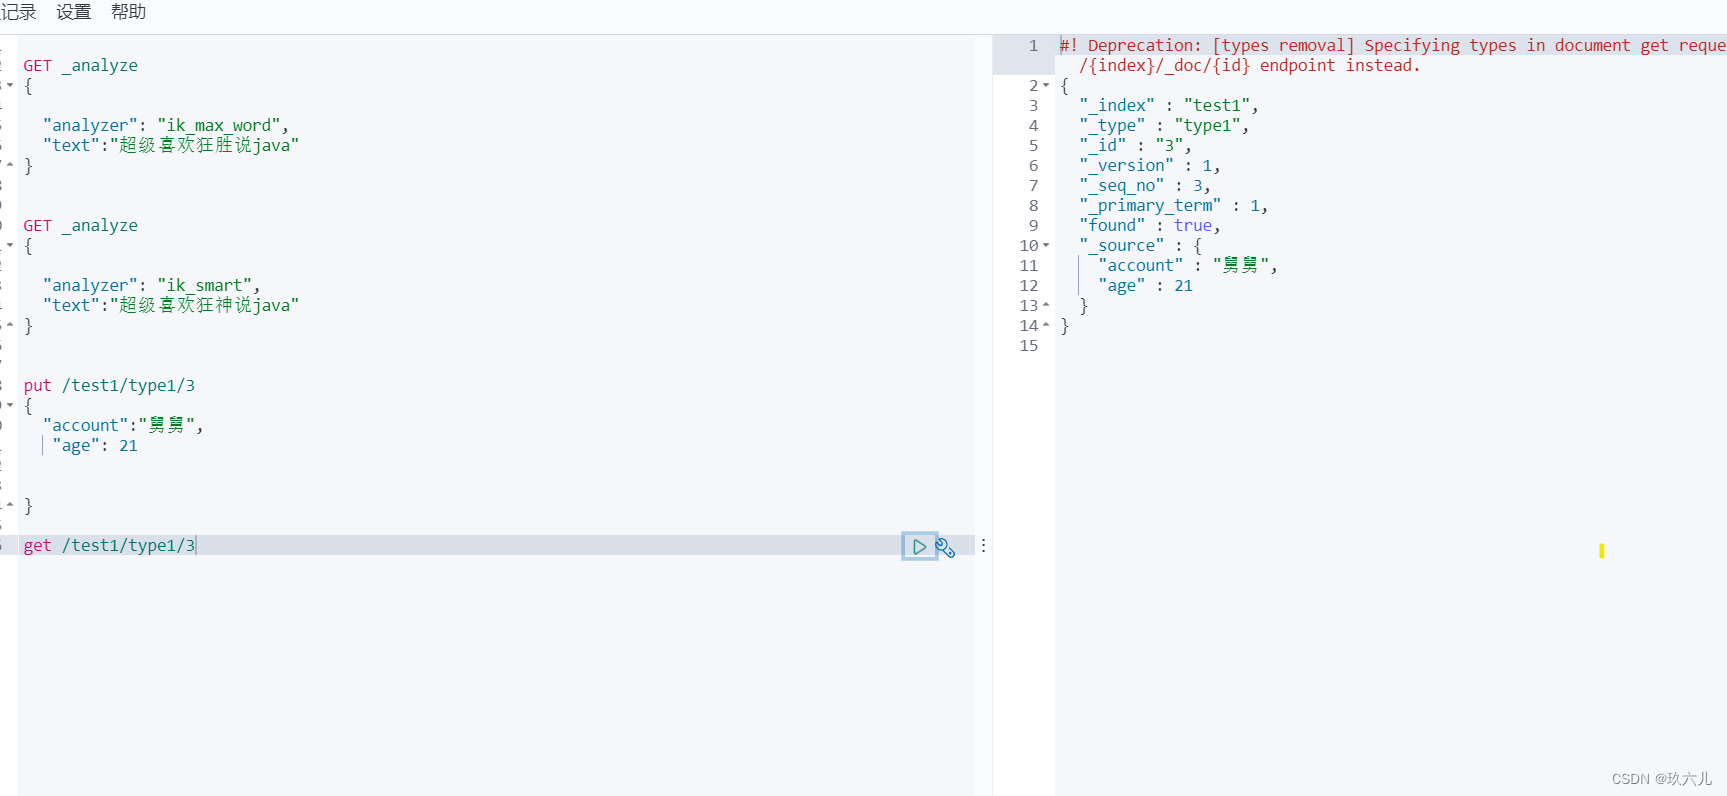Click the "ik_smart" analyzer value
Image resolution: width=1727 pixels, height=796 pixels.
coord(205,286)
